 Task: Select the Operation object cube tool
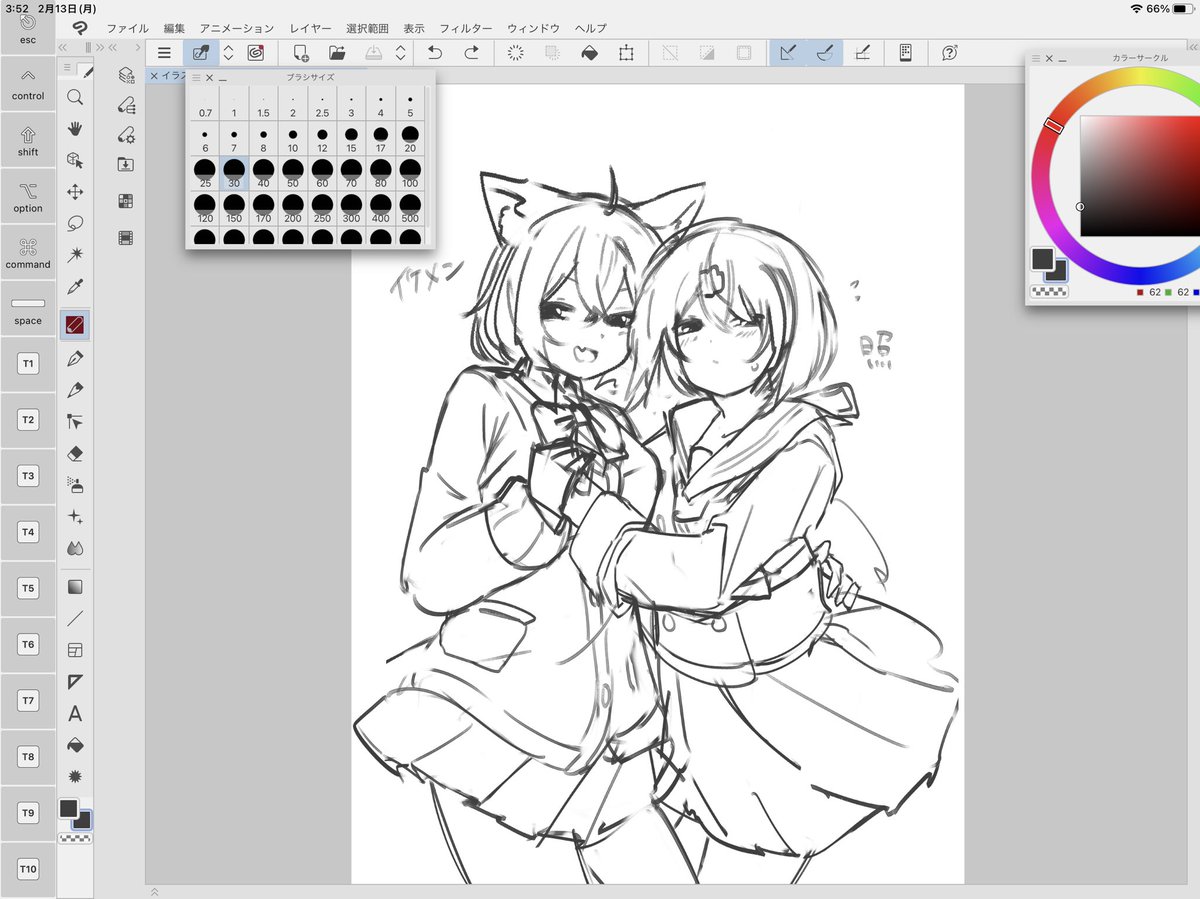click(75, 160)
